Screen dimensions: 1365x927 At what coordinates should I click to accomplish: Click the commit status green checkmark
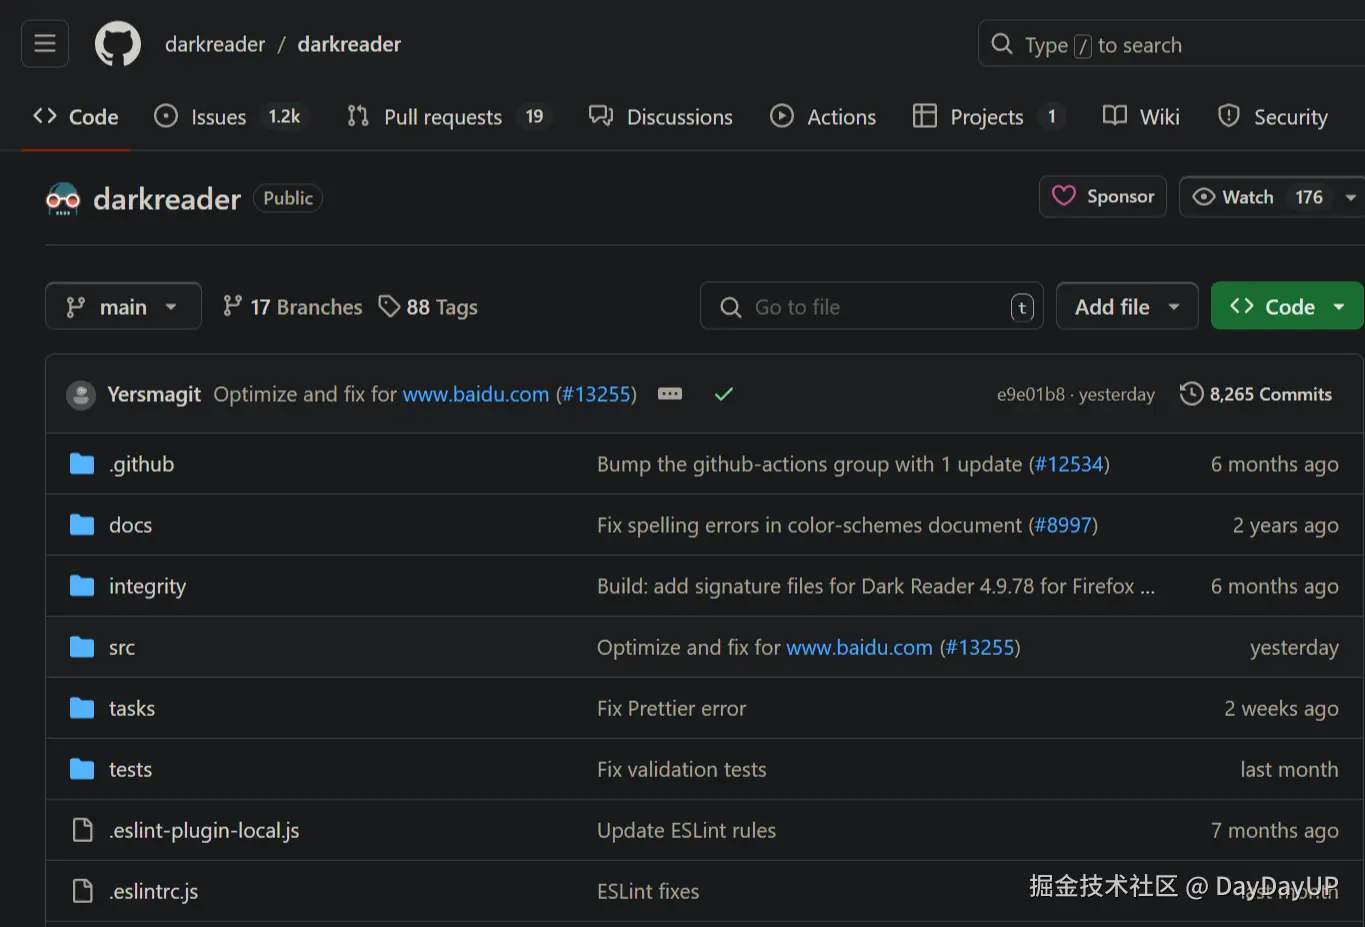(724, 394)
